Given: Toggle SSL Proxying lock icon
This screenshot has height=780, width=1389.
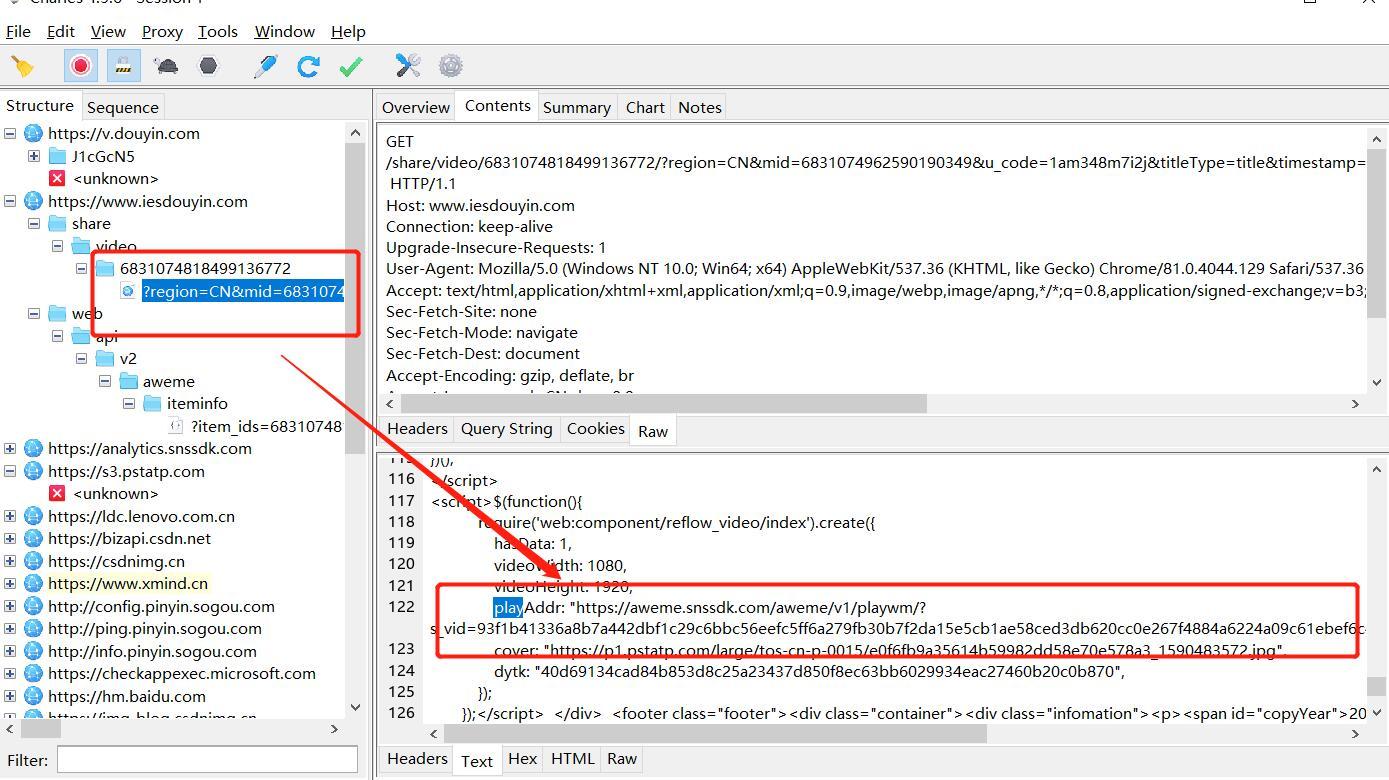Looking at the screenshot, I should (123, 66).
